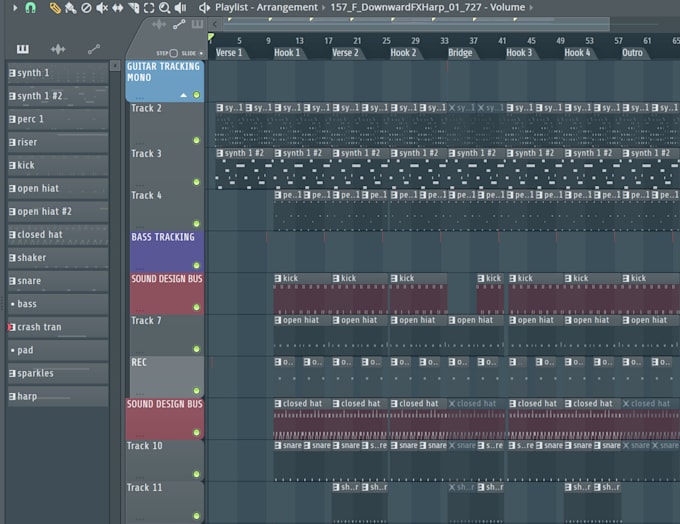Click the piano keys icon above SLIDE
Screen dimensions: 680x524
tap(197, 24)
